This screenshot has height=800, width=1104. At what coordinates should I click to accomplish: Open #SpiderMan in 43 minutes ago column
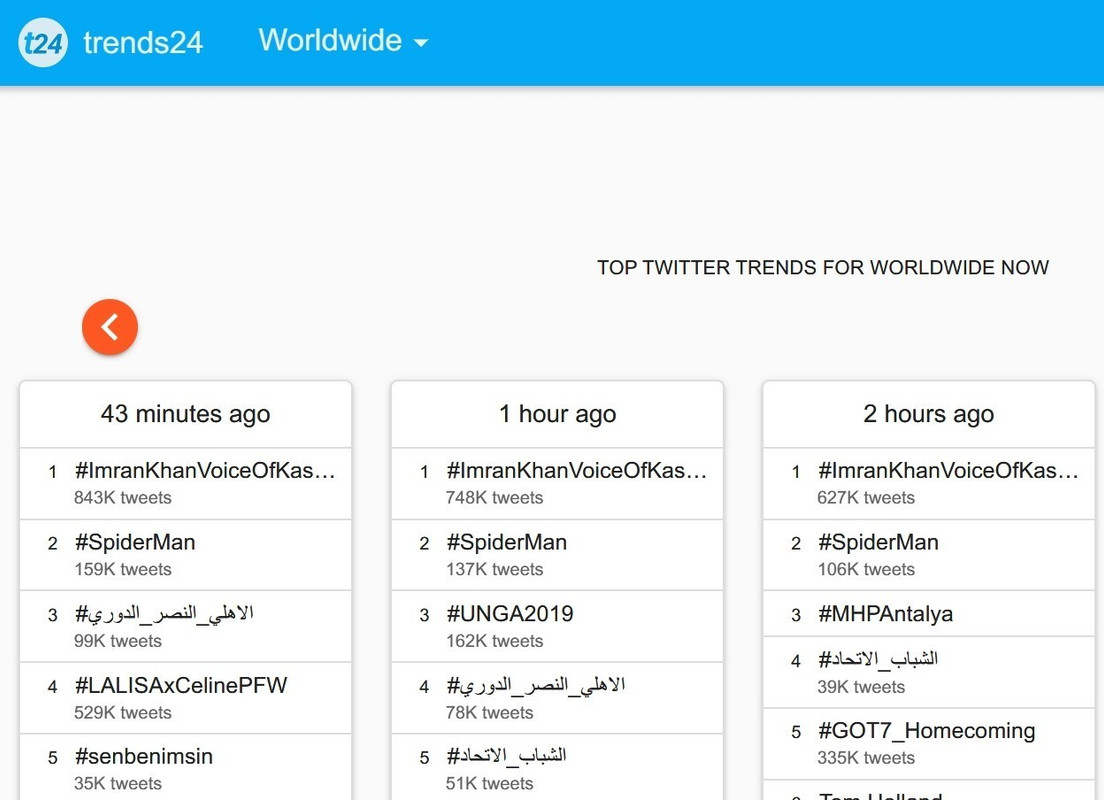coord(135,542)
